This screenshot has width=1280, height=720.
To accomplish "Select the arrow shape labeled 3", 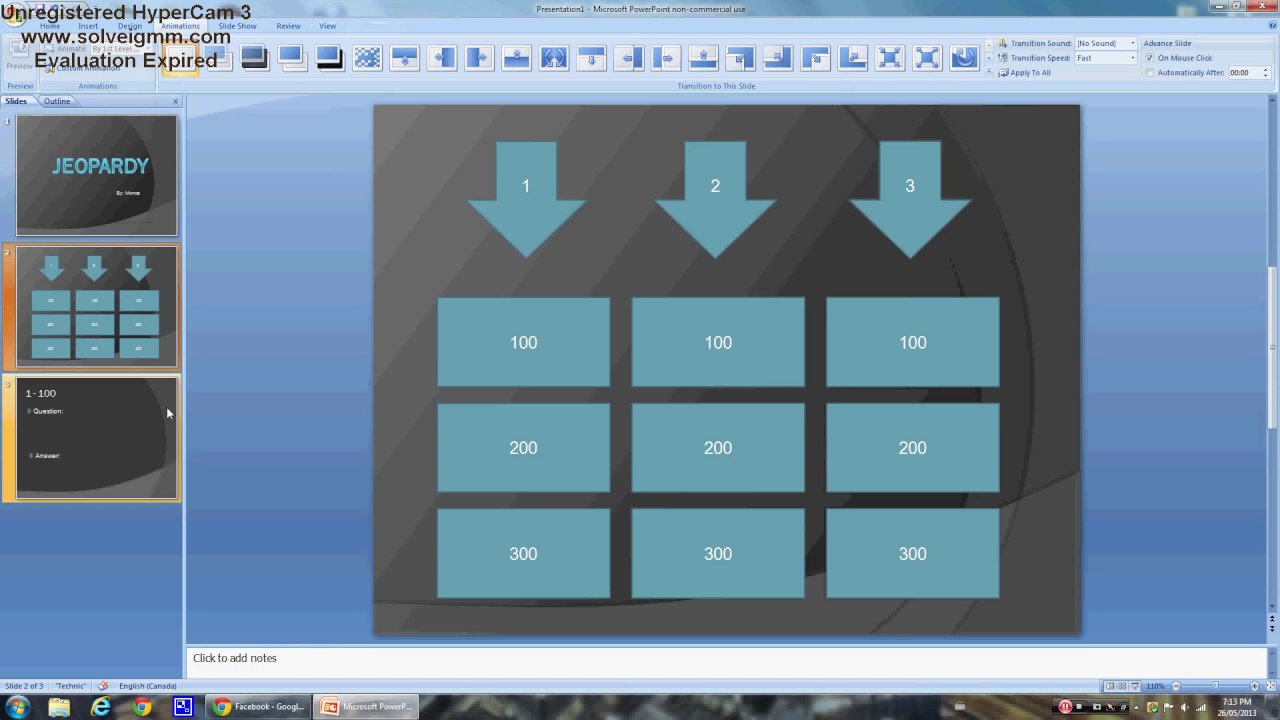I will 910,199.
